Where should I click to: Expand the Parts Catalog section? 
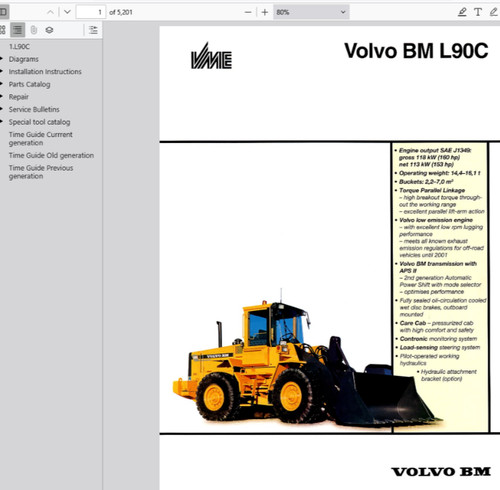click(x=1, y=84)
